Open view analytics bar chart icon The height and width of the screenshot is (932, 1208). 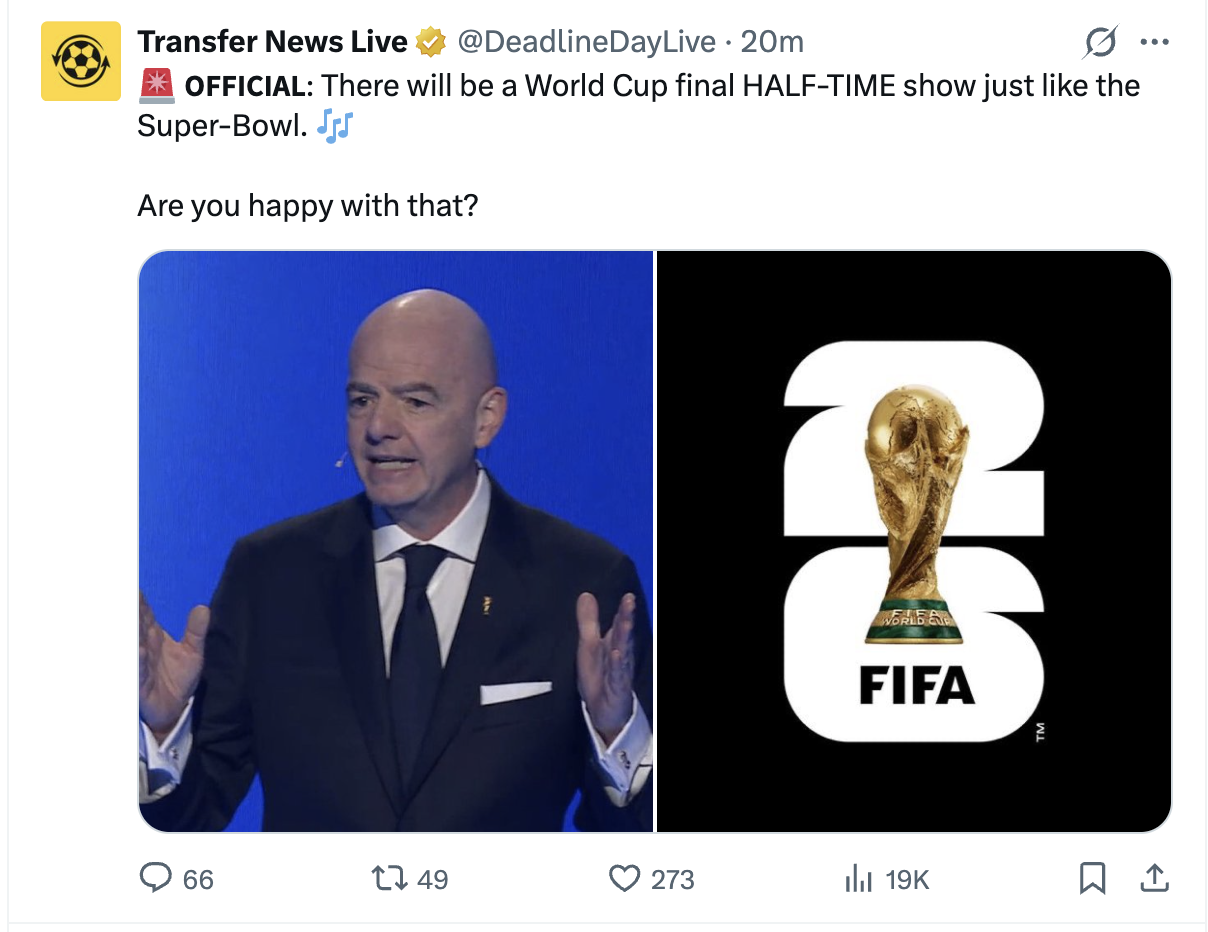[858, 879]
